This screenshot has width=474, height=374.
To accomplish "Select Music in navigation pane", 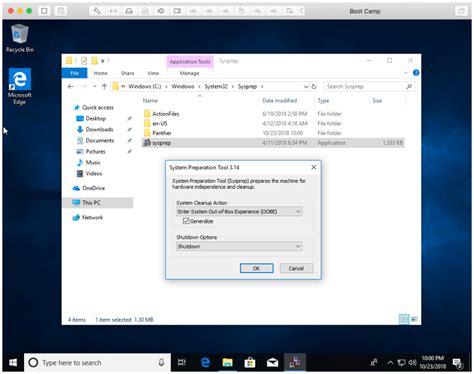I will point(93,162).
